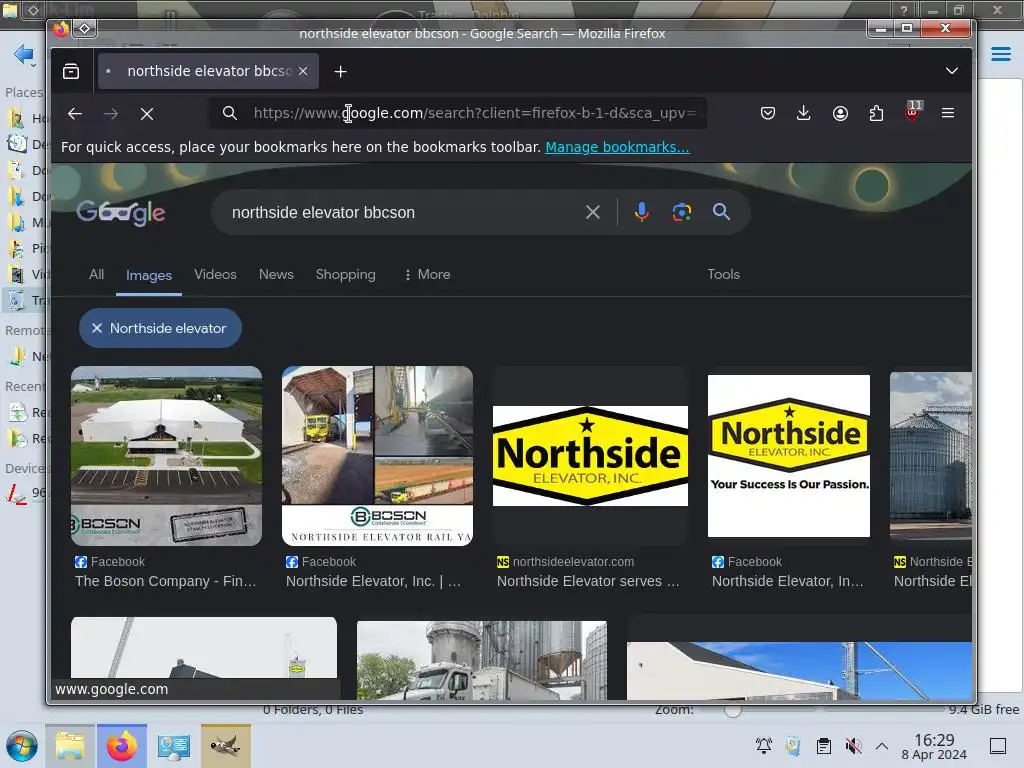Viewport: 1024px width, 768px height.
Task: Open the file manager taskbar icon
Action: point(70,746)
